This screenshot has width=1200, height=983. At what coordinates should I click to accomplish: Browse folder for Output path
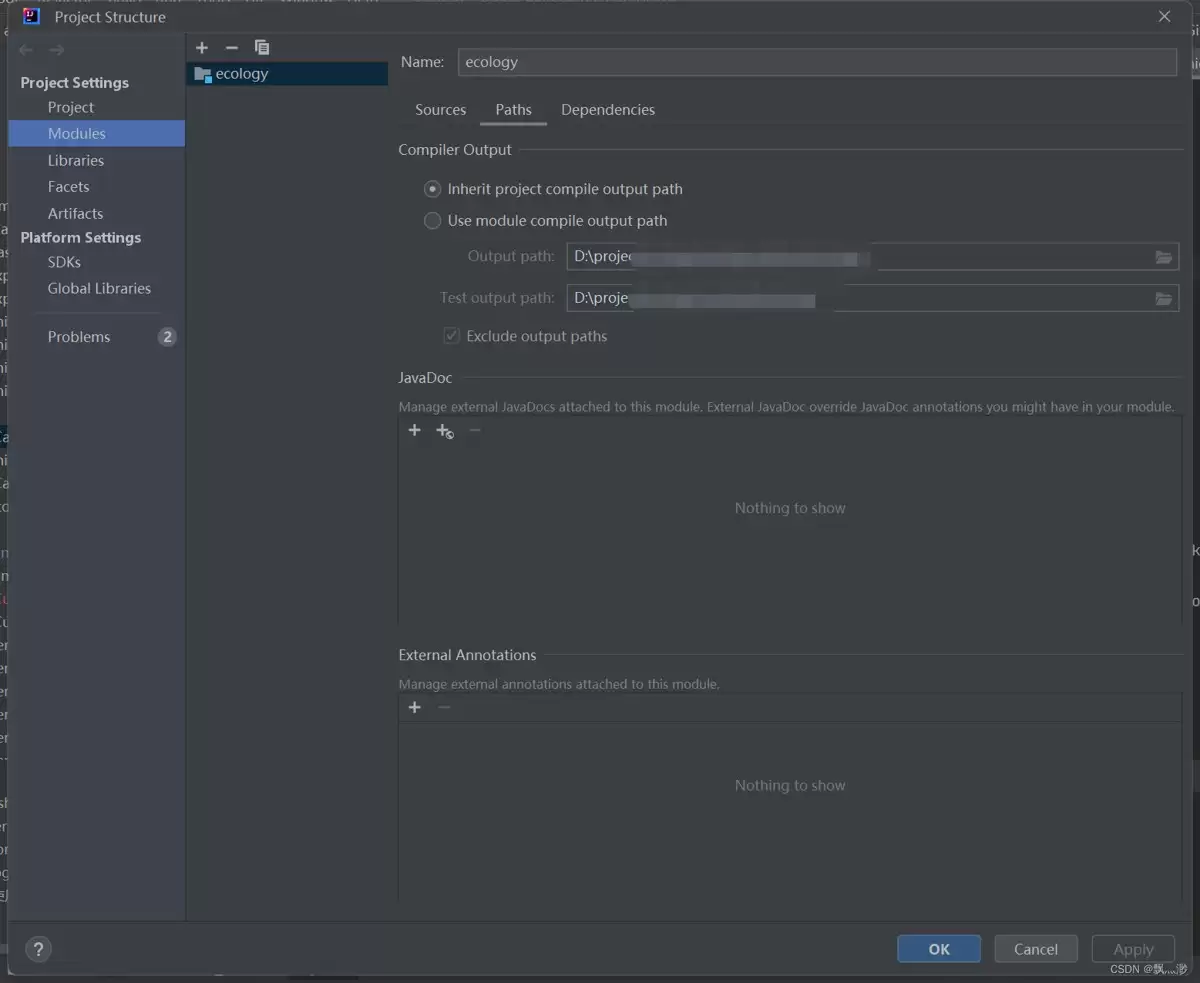(x=1163, y=257)
